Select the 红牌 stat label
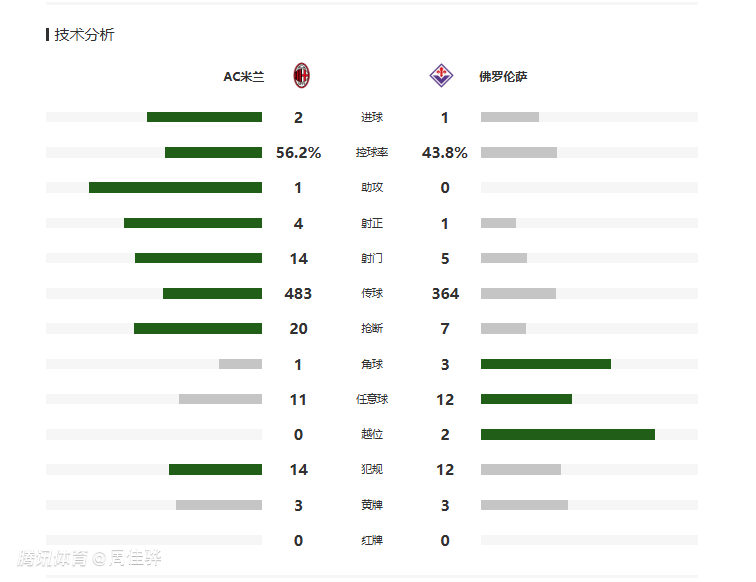This screenshot has height=582, width=756. [371, 540]
